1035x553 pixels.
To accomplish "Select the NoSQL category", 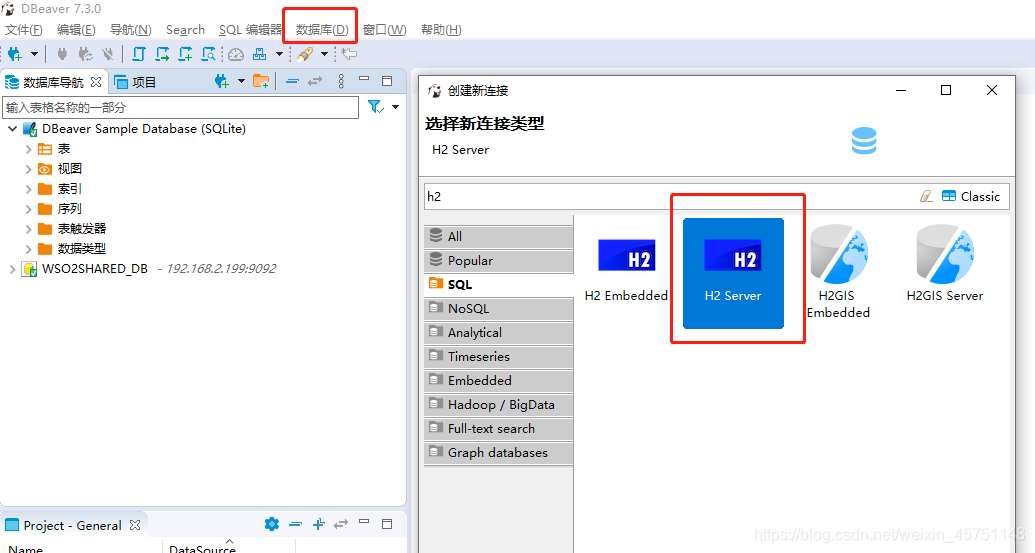I will click(498, 309).
